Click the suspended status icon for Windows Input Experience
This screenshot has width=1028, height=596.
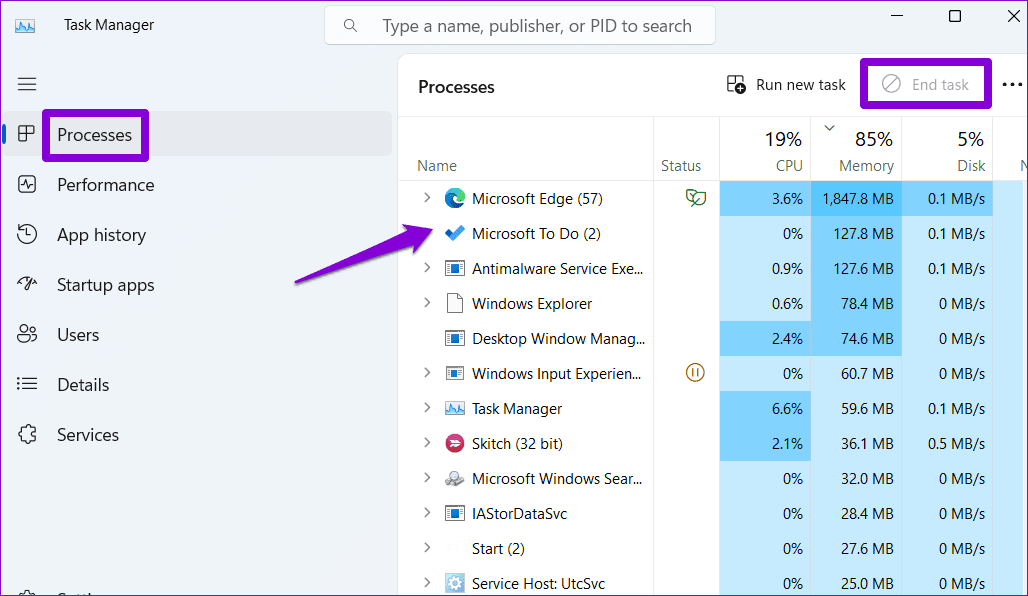[x=696, y=373]
